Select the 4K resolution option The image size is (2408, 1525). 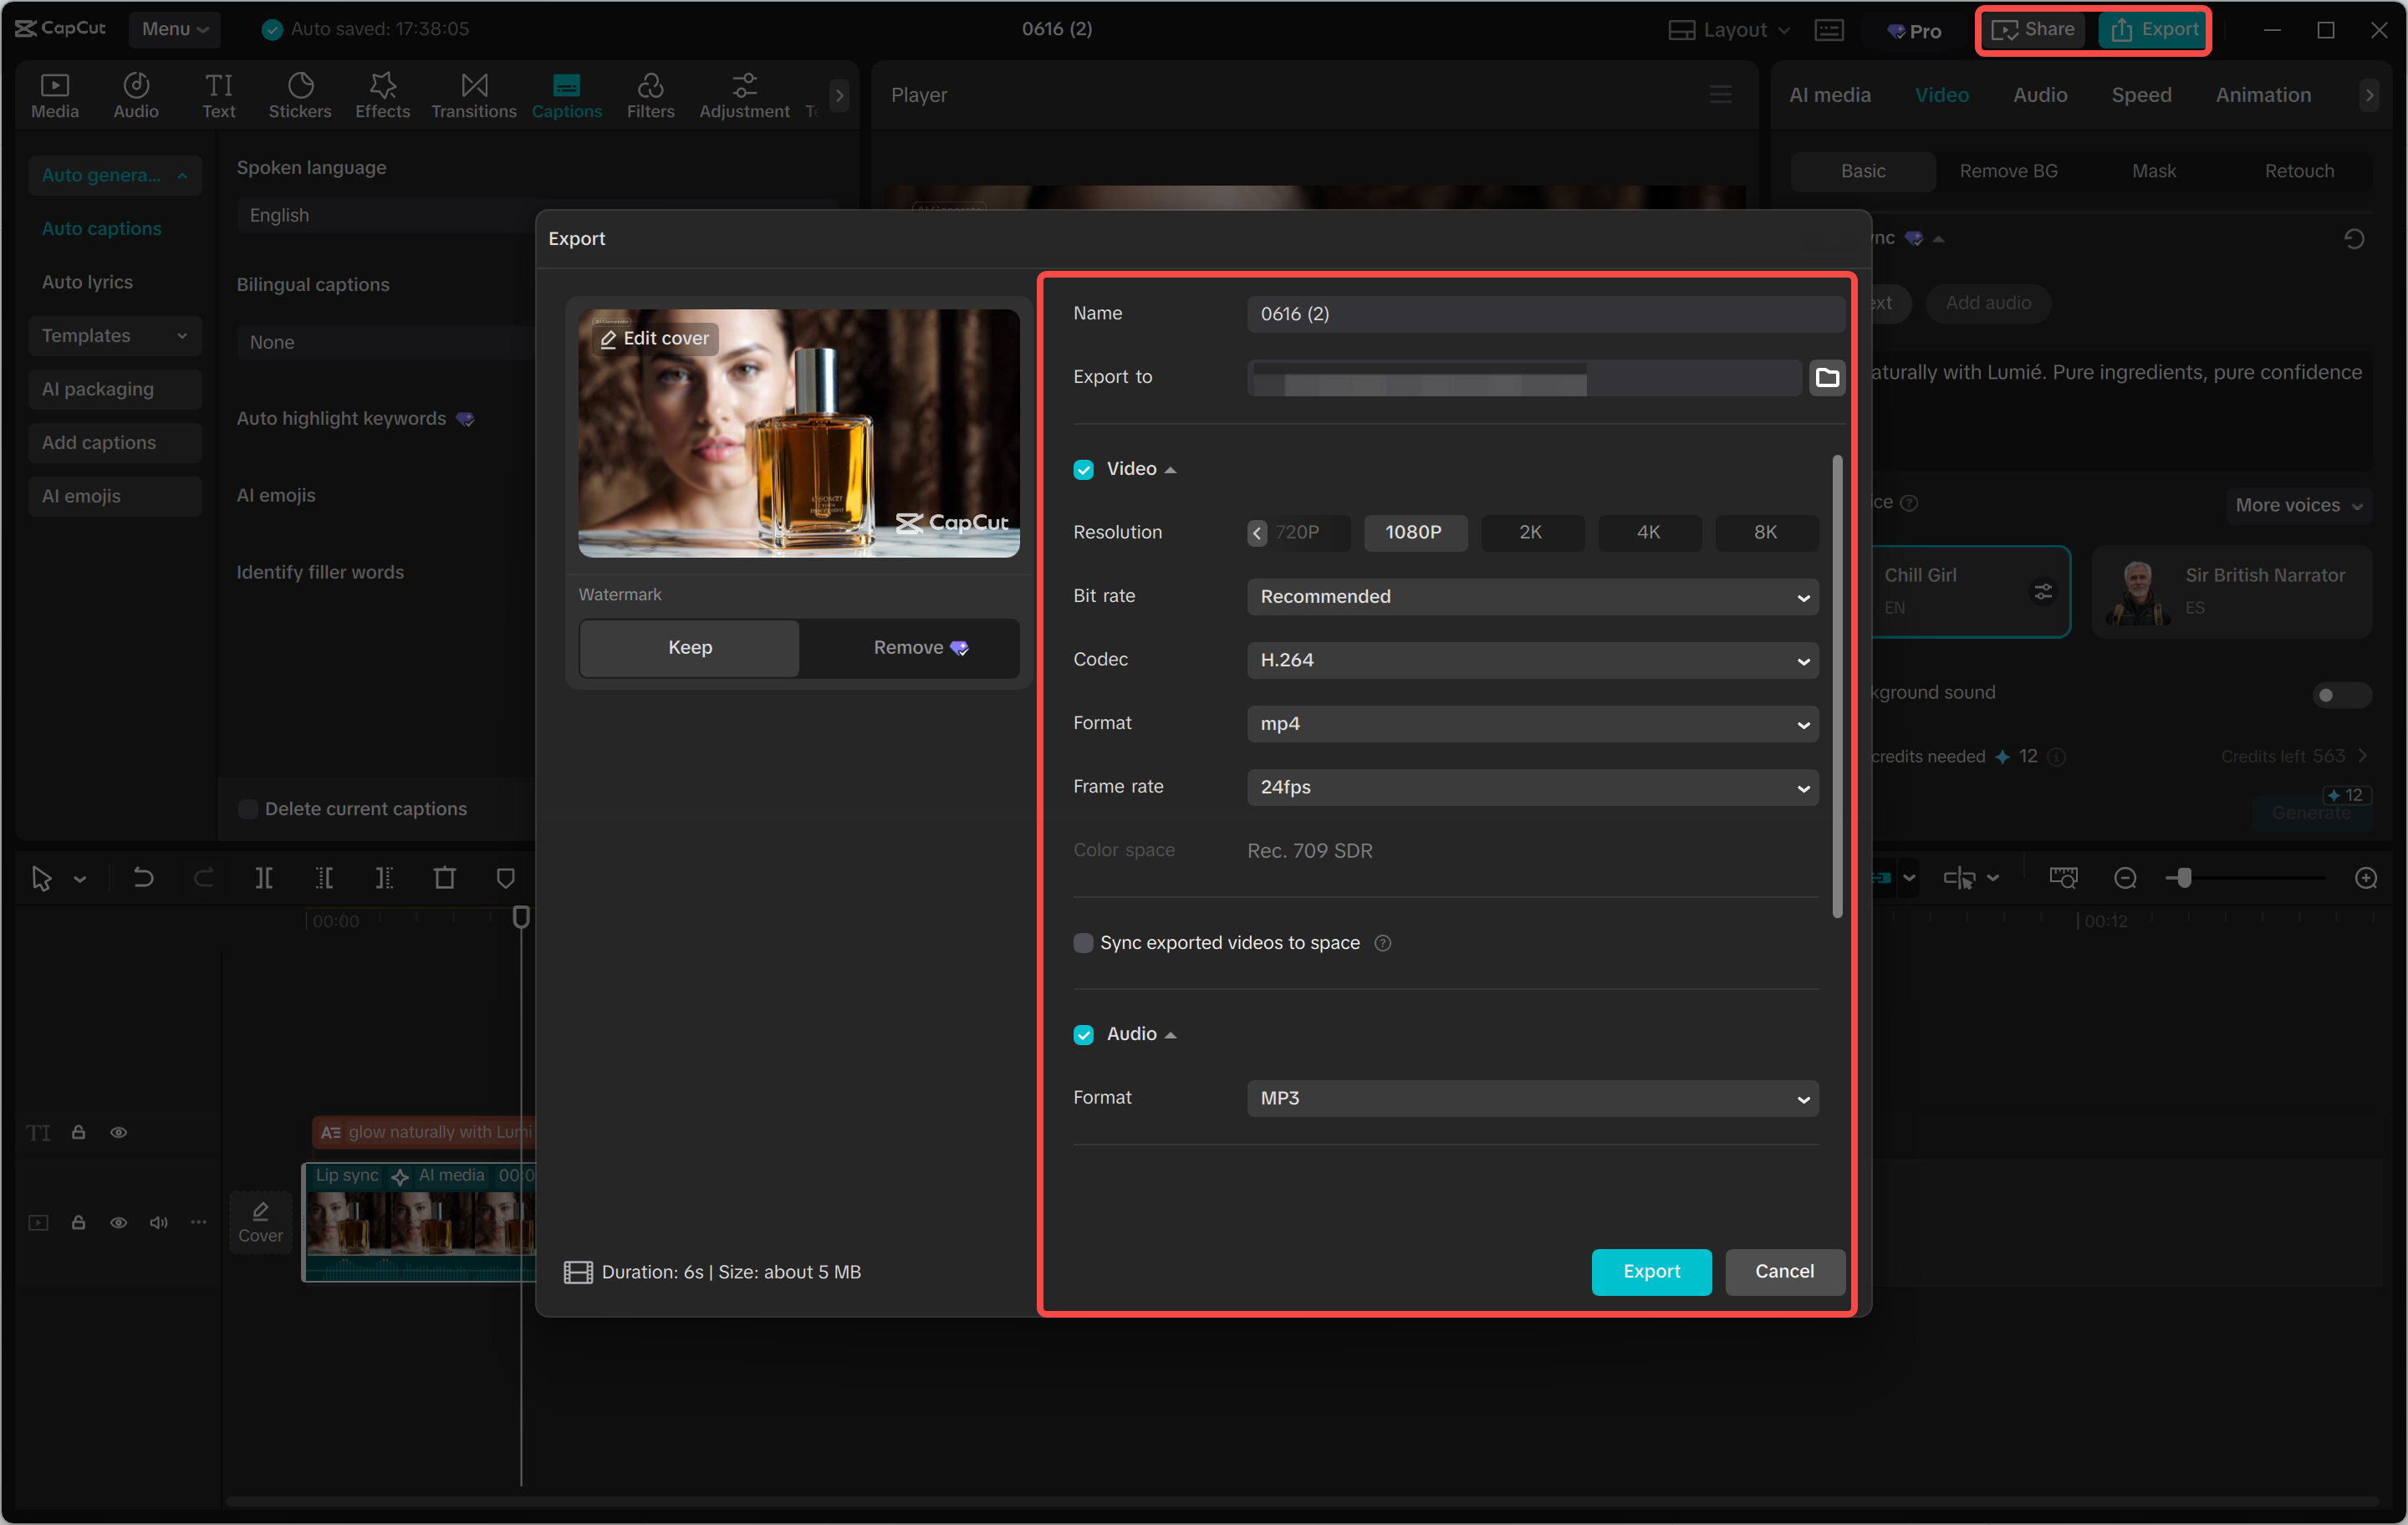tap(1649, 532)
